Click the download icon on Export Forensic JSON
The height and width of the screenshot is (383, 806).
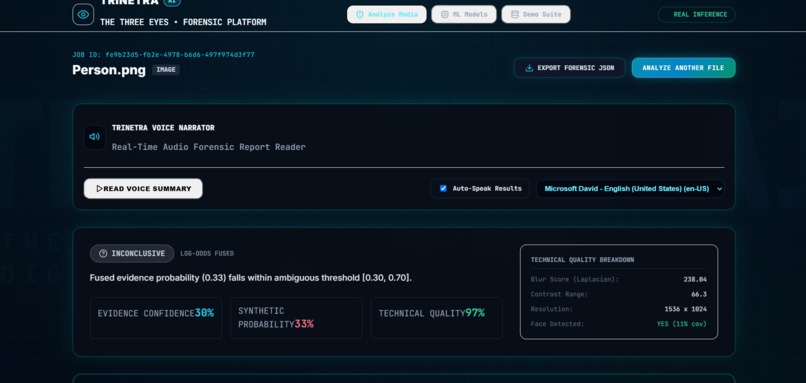(x=529, y=68)
